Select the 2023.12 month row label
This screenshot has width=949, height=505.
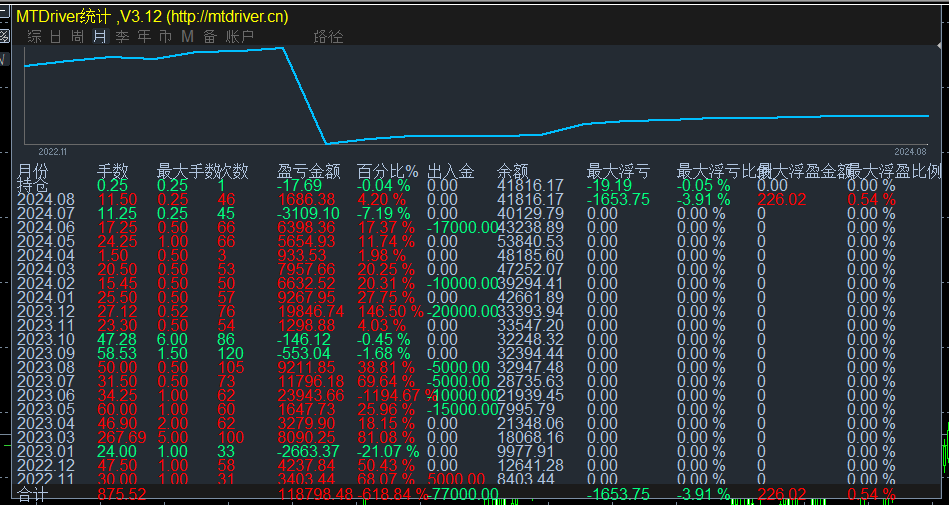pyautogui.click(x=46, y=311)
